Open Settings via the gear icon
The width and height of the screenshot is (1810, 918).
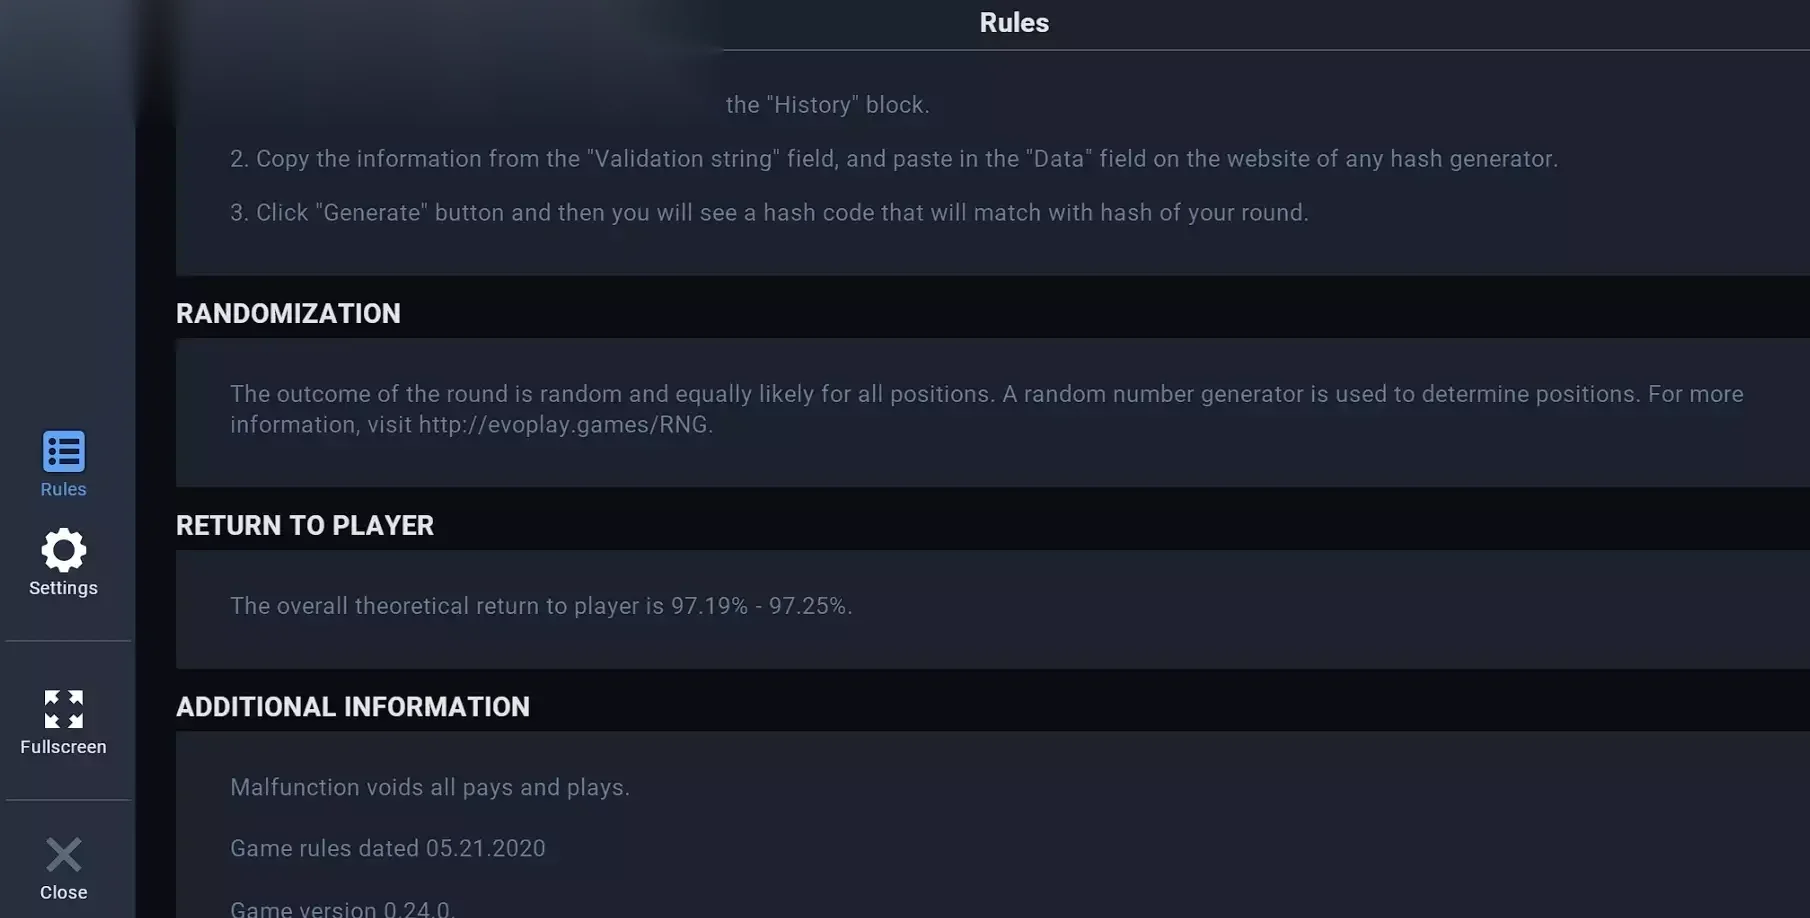tap(63, 550)
